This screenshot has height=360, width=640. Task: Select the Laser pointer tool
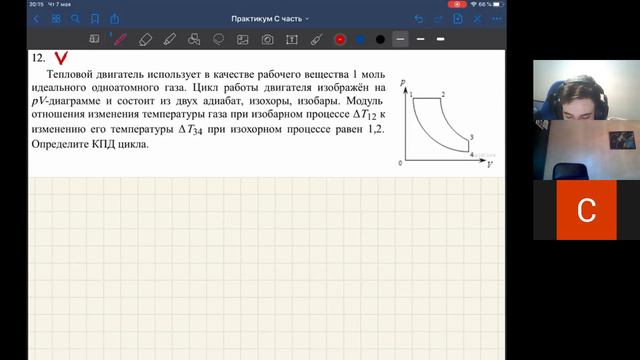click(316, 40)
